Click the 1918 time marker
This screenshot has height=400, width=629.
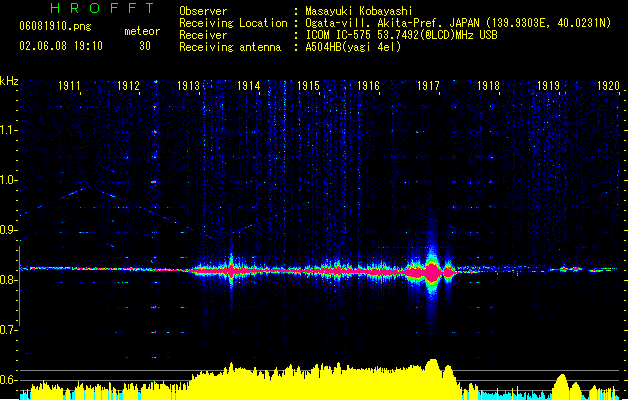tap(488, 86)
